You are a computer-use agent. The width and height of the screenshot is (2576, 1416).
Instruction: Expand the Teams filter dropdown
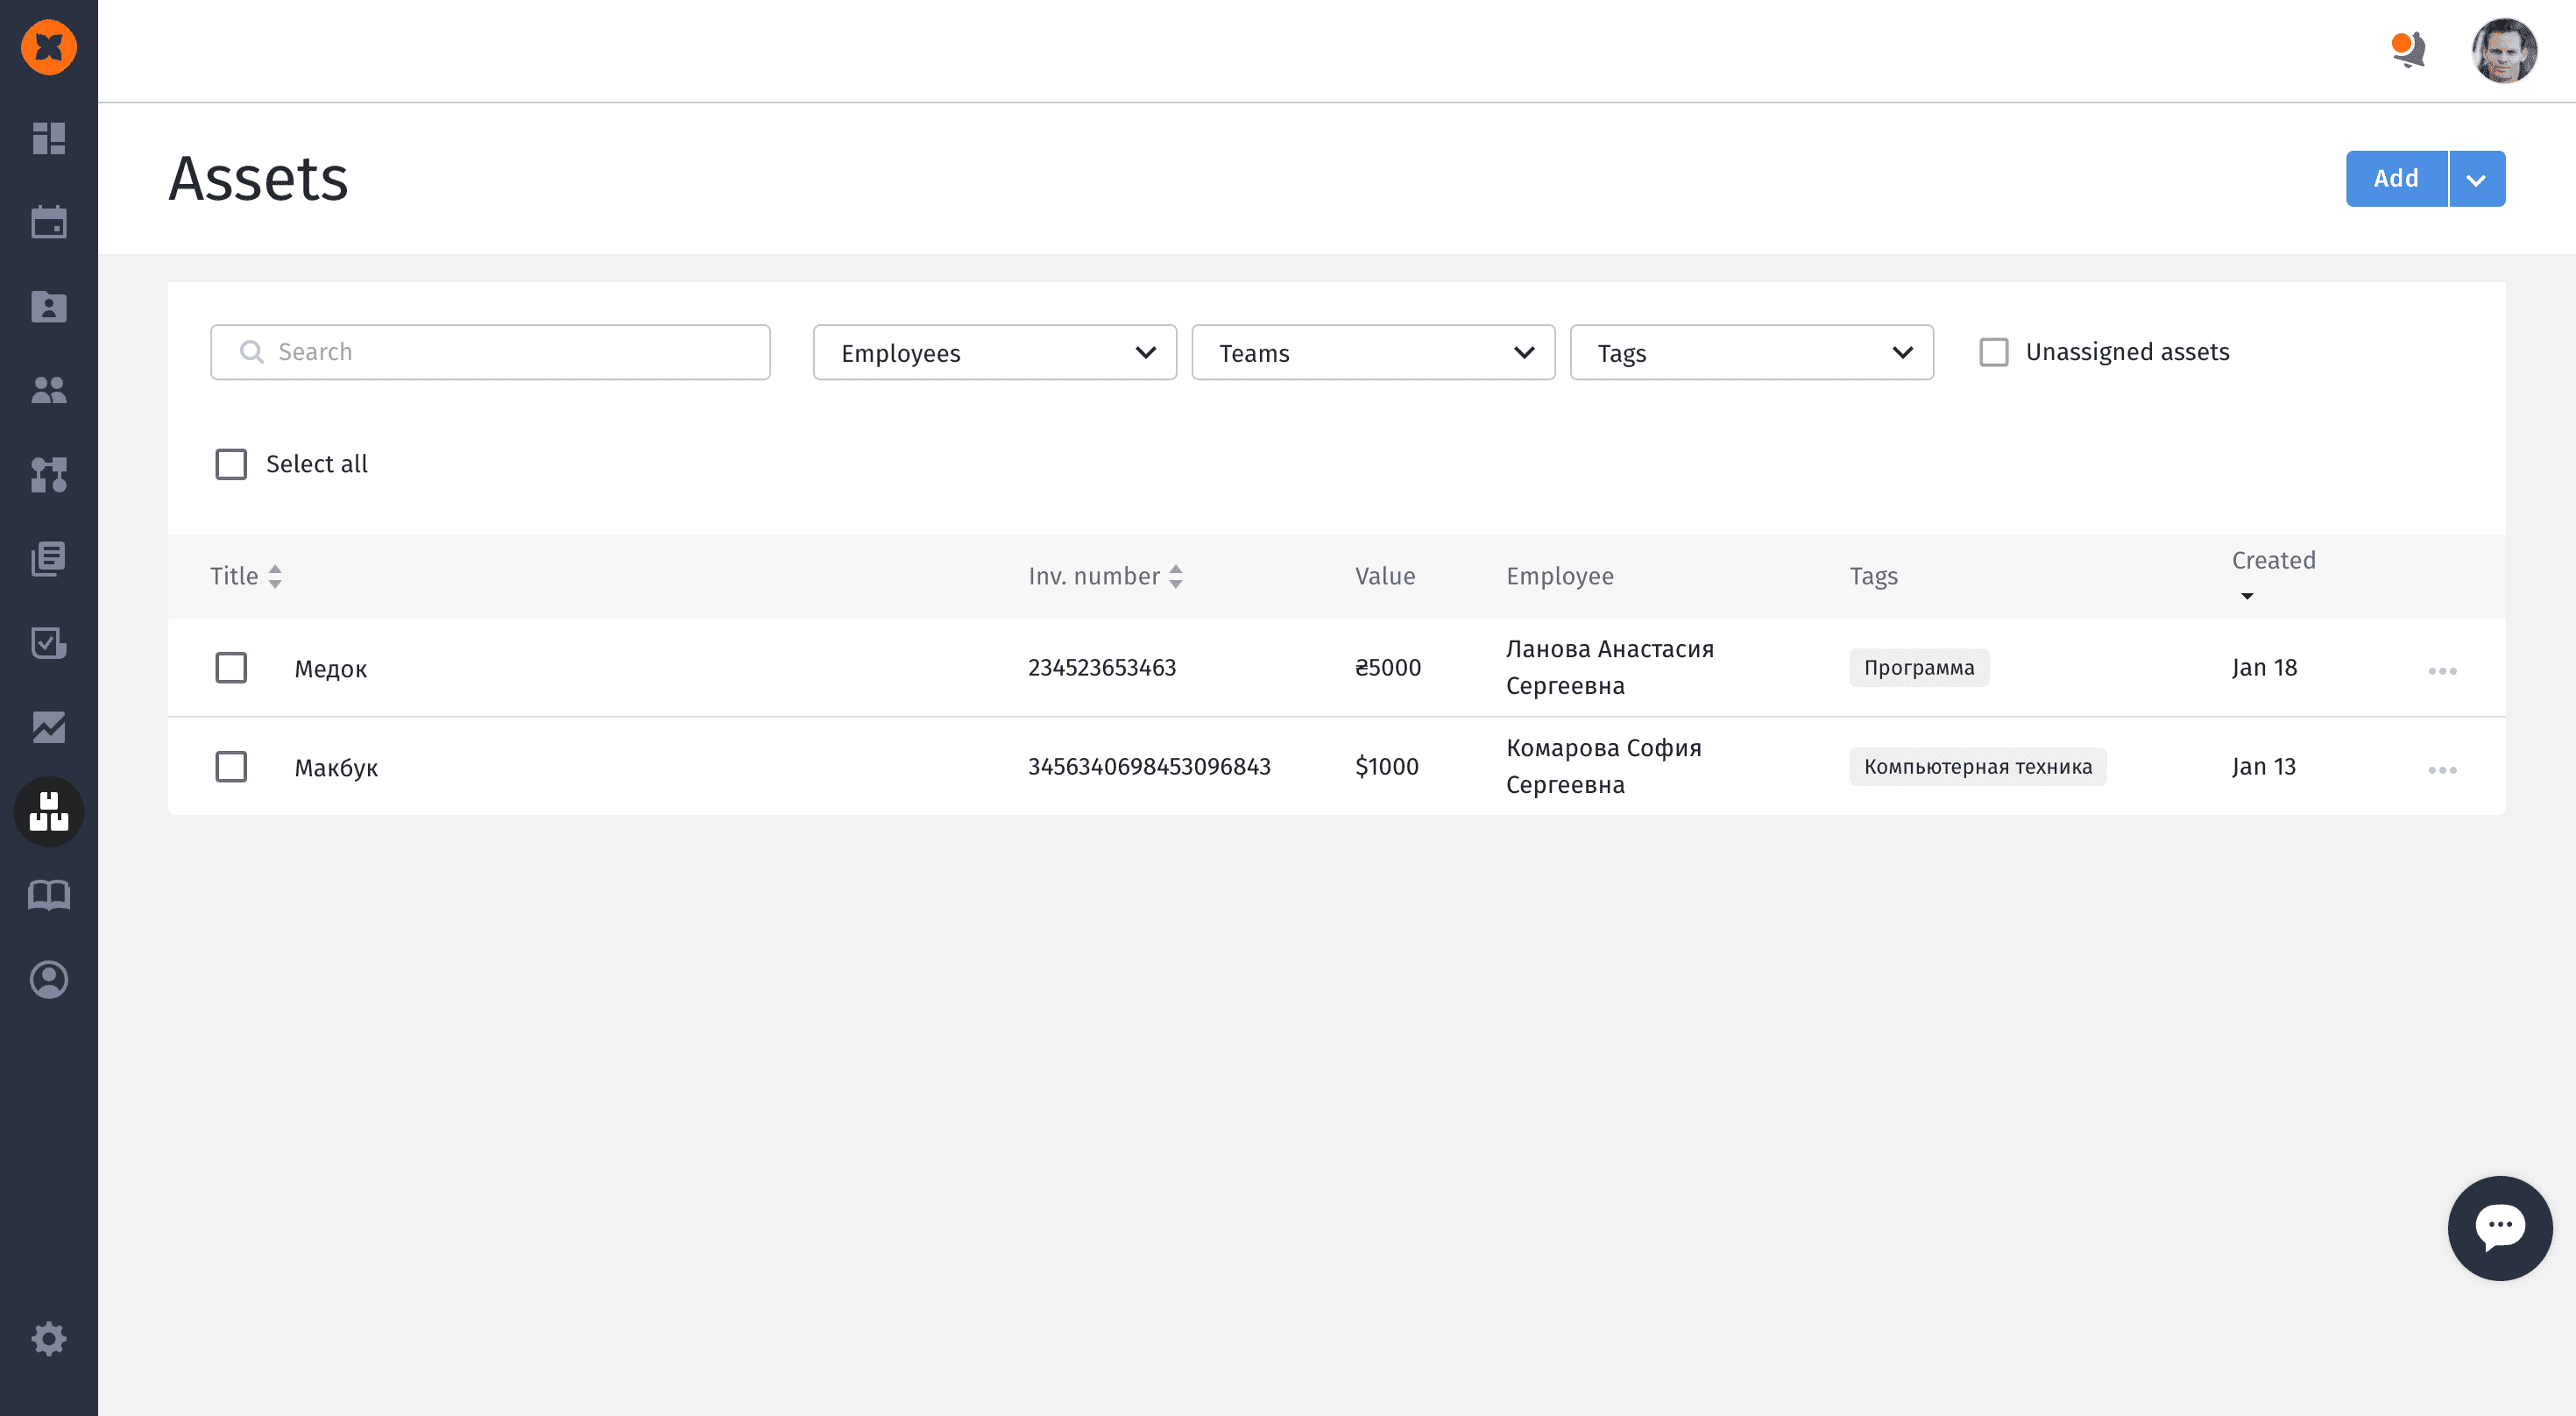[x=1372, y=352]
